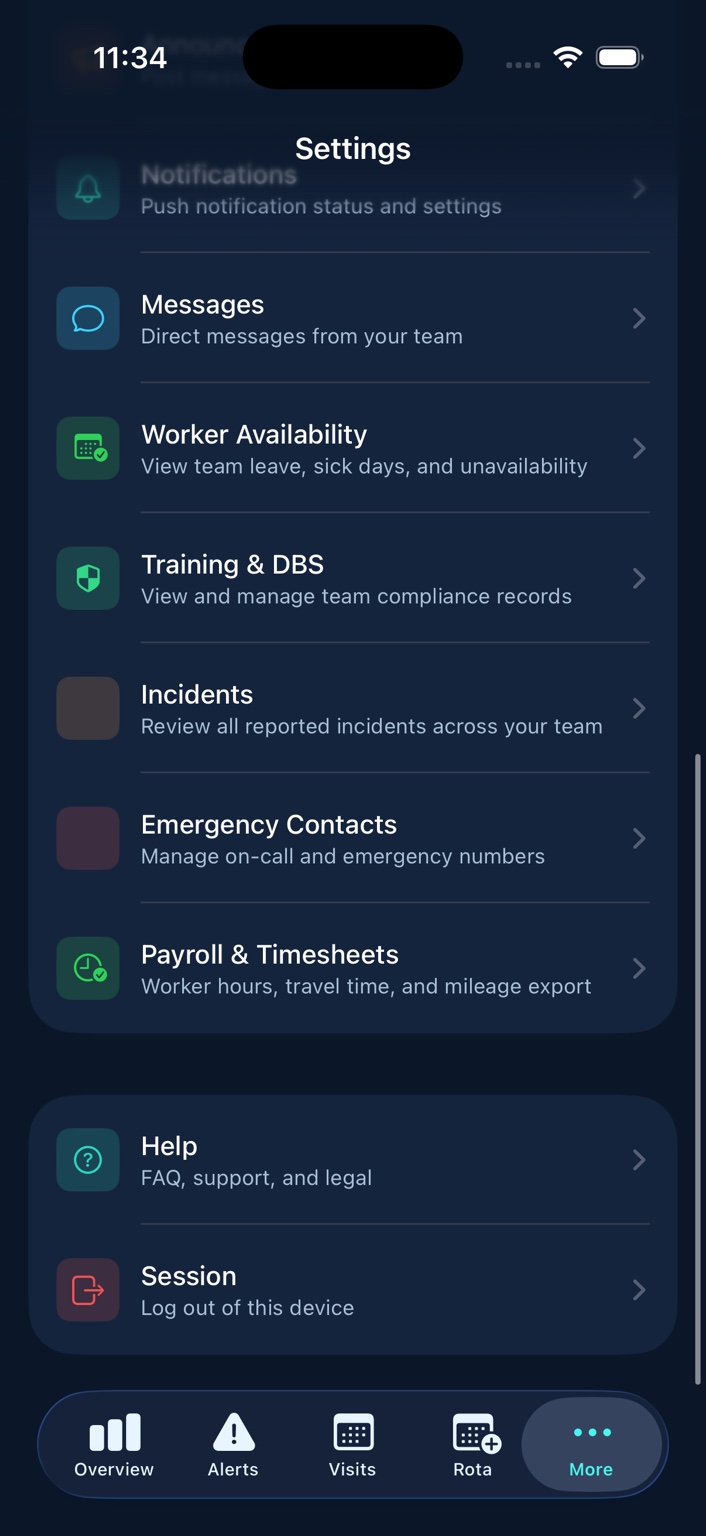
Task: Tap the Settings page title
Action: (353, 148)
